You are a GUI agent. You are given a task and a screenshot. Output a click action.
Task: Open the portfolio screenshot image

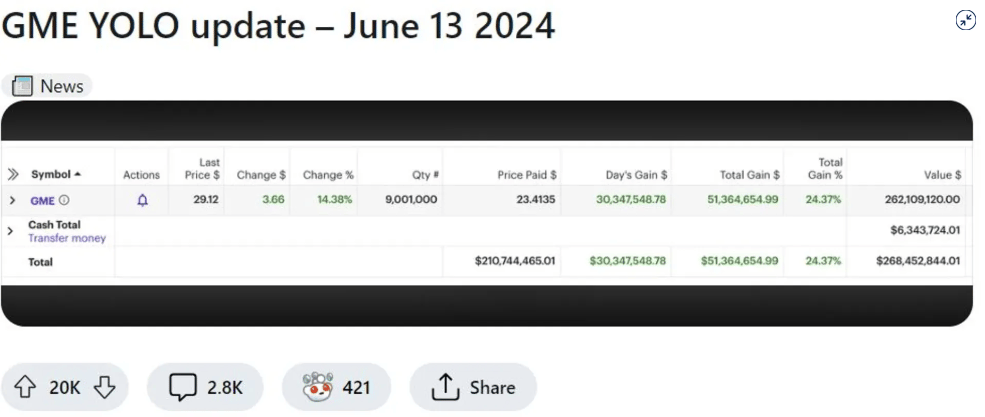(x=487, y=214)
